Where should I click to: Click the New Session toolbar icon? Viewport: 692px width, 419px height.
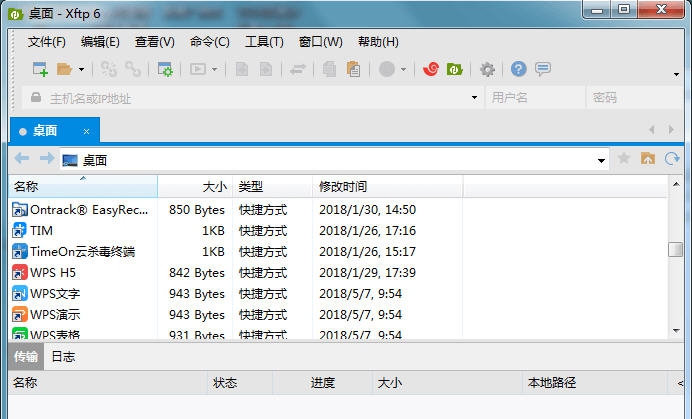(40, 69)
